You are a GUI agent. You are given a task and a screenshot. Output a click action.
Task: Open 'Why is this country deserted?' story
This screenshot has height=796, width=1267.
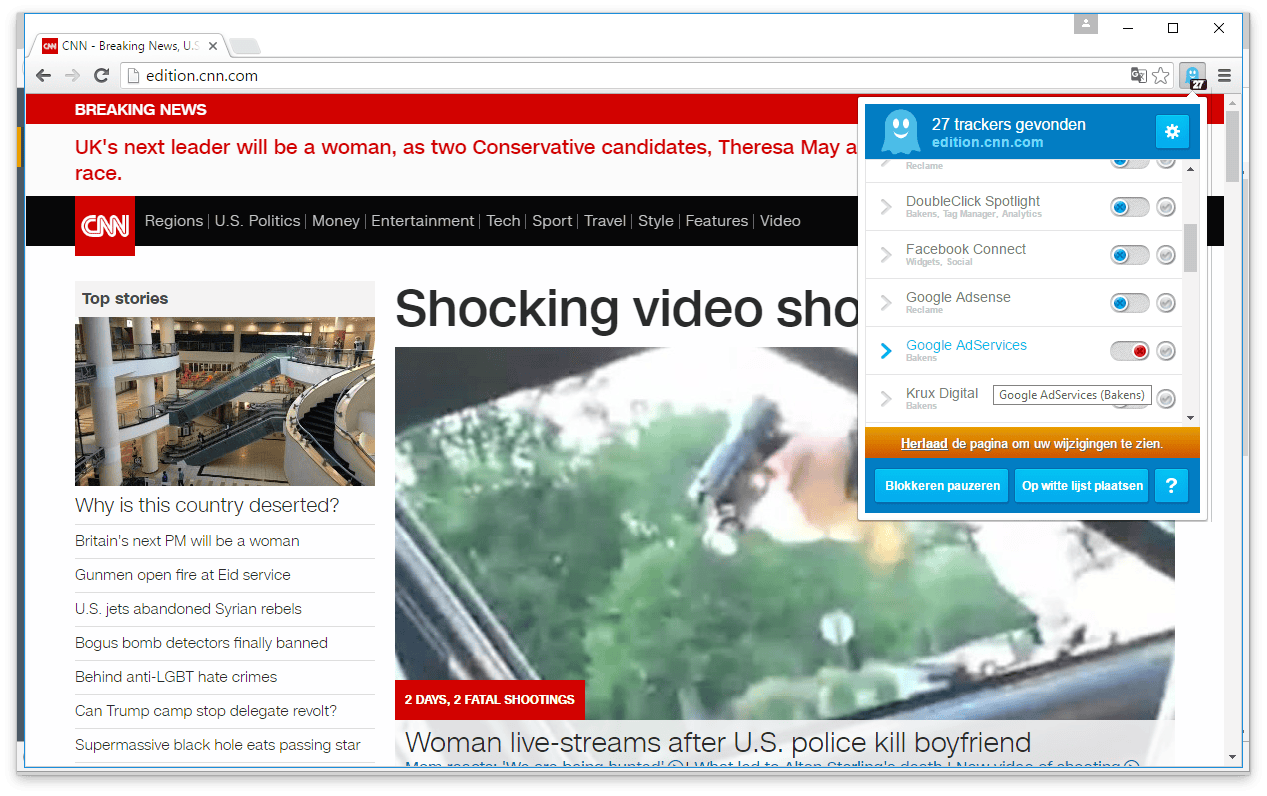[207, 505]
